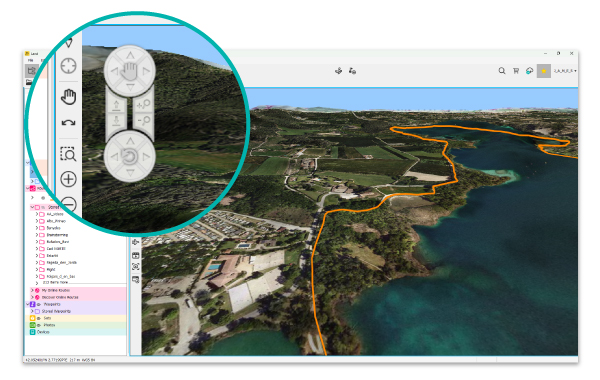Expand the Discover Online Routes node
This screenshot has width=600, height=380.
click(x=32, y=297)
